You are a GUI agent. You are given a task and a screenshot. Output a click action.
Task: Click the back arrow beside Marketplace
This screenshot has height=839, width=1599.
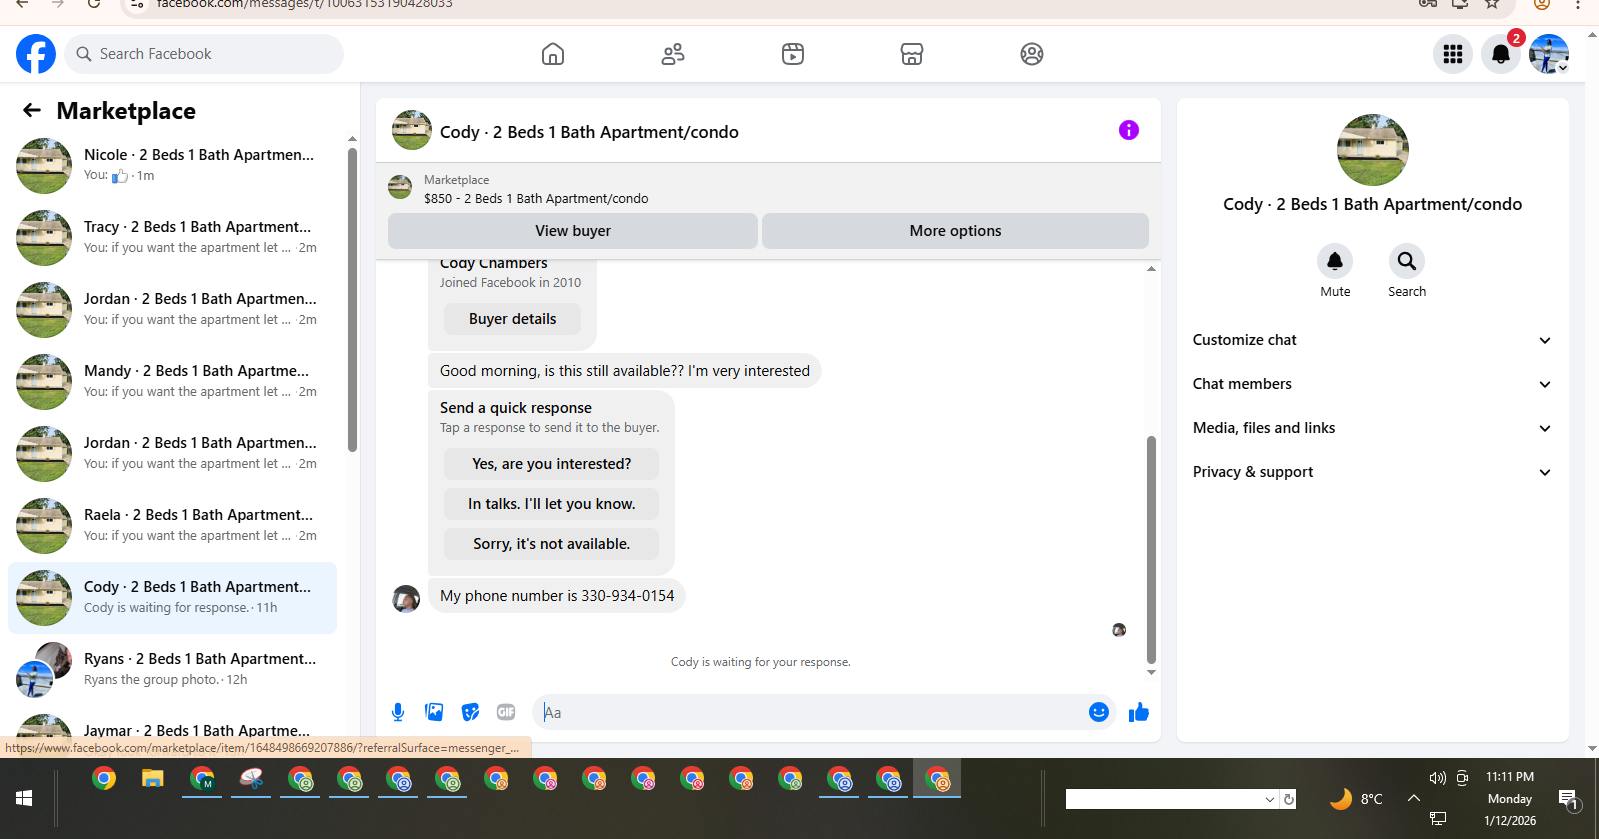point(32,110)
